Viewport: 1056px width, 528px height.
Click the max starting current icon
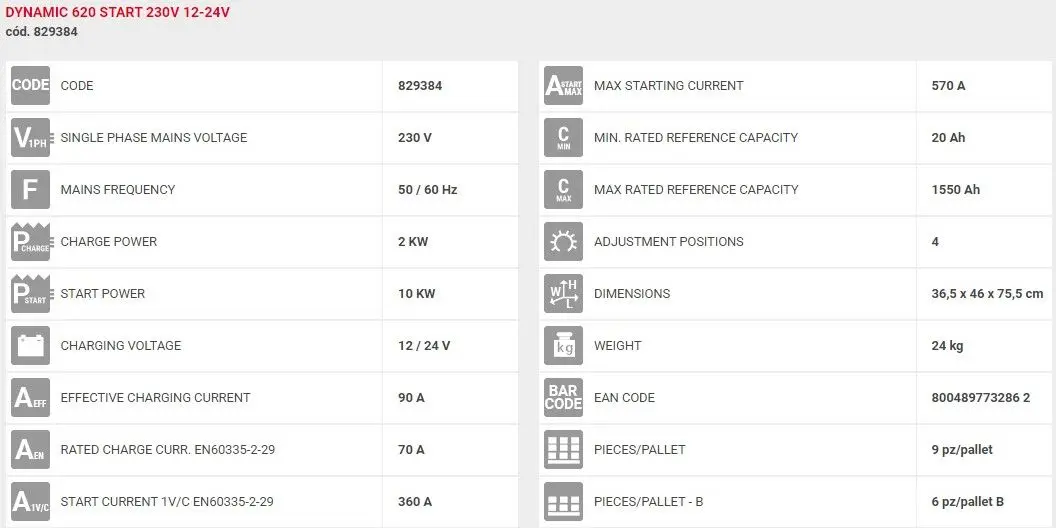(564, 86)
